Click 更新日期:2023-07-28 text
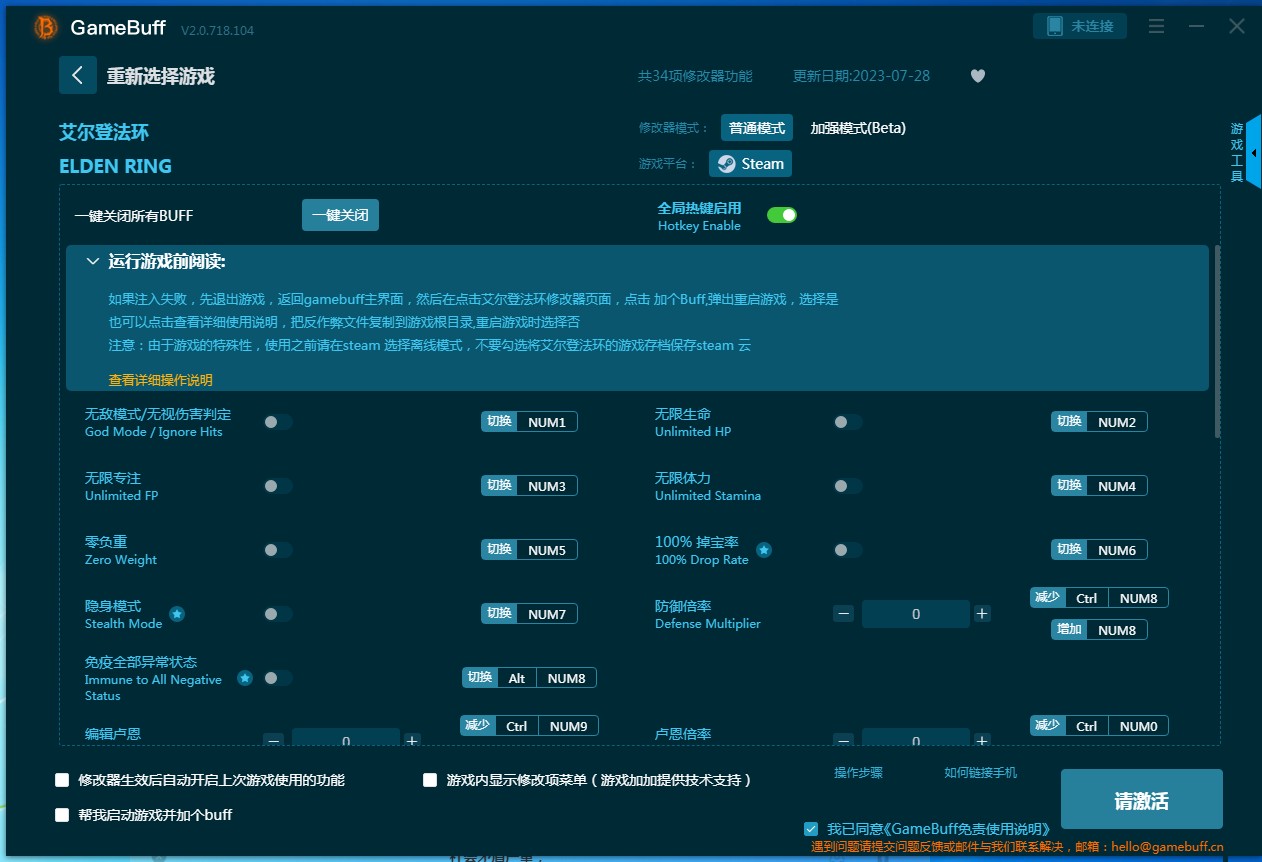Image resolution: width=1262 pixels, height=862 pixels. pos(861,76)
